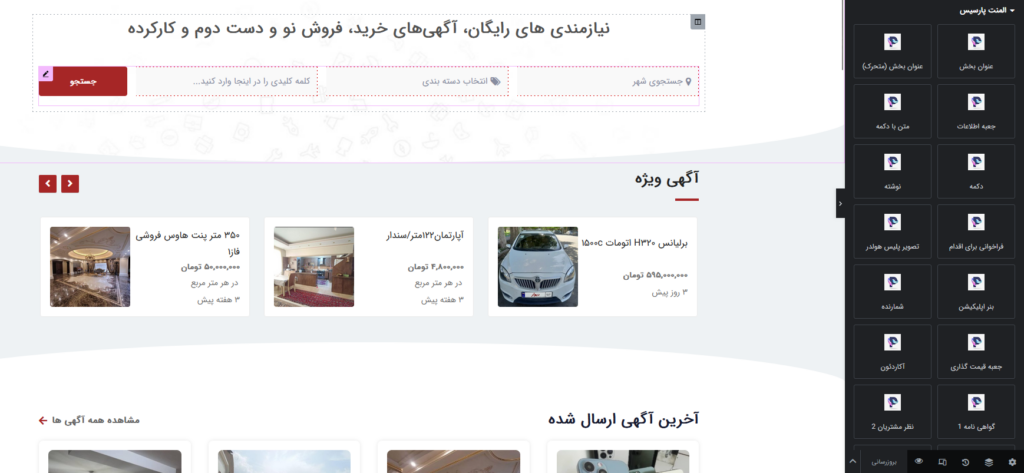Click the بروزرسانی update button

884,462
